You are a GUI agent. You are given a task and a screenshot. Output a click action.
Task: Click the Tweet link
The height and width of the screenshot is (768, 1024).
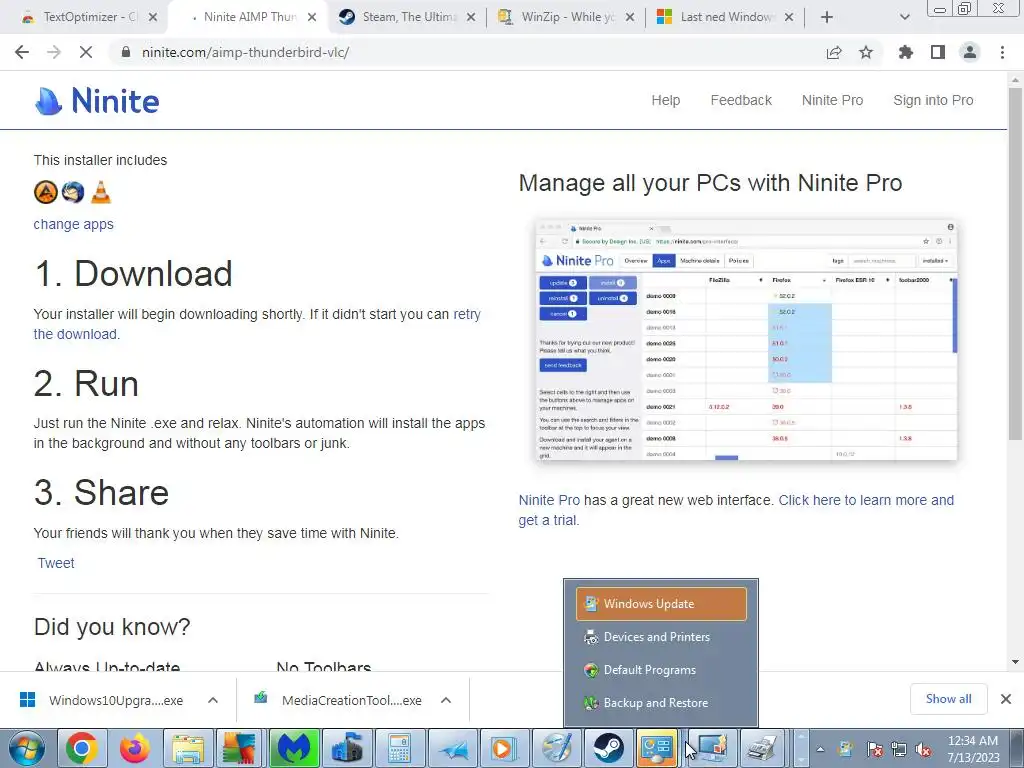(x=56, y=563)
